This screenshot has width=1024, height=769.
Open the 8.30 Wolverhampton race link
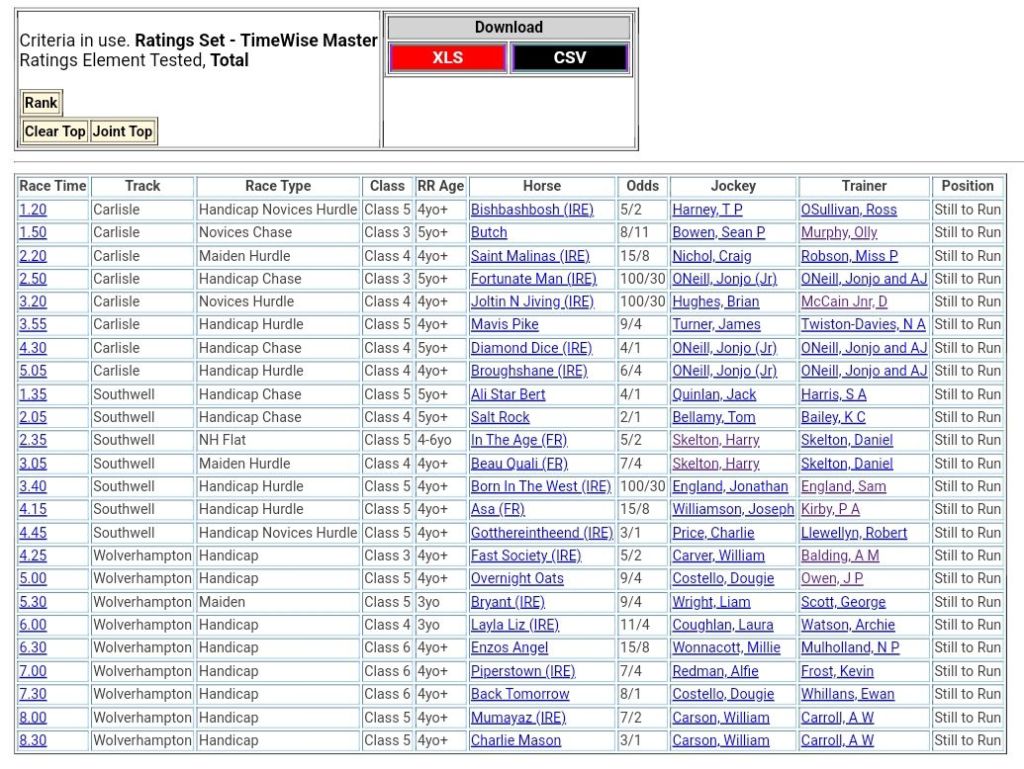[x=33, y=741]
